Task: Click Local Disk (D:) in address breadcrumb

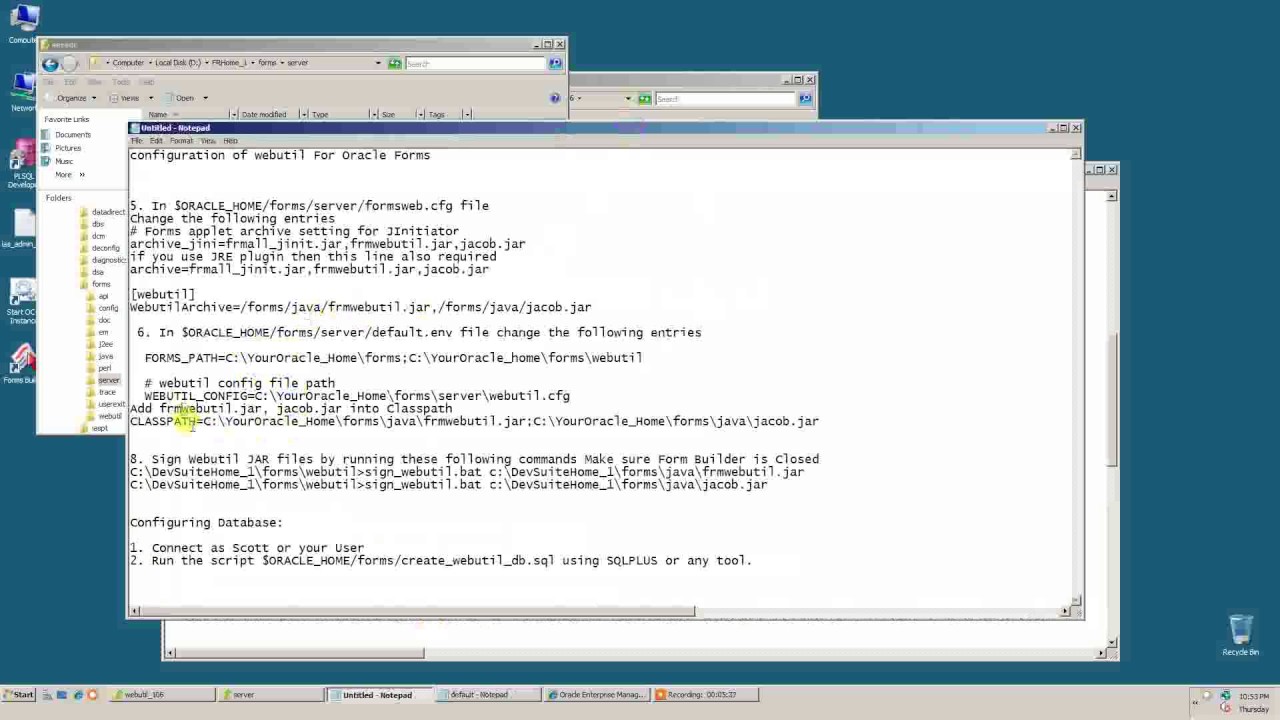Action: click(177, 63)
